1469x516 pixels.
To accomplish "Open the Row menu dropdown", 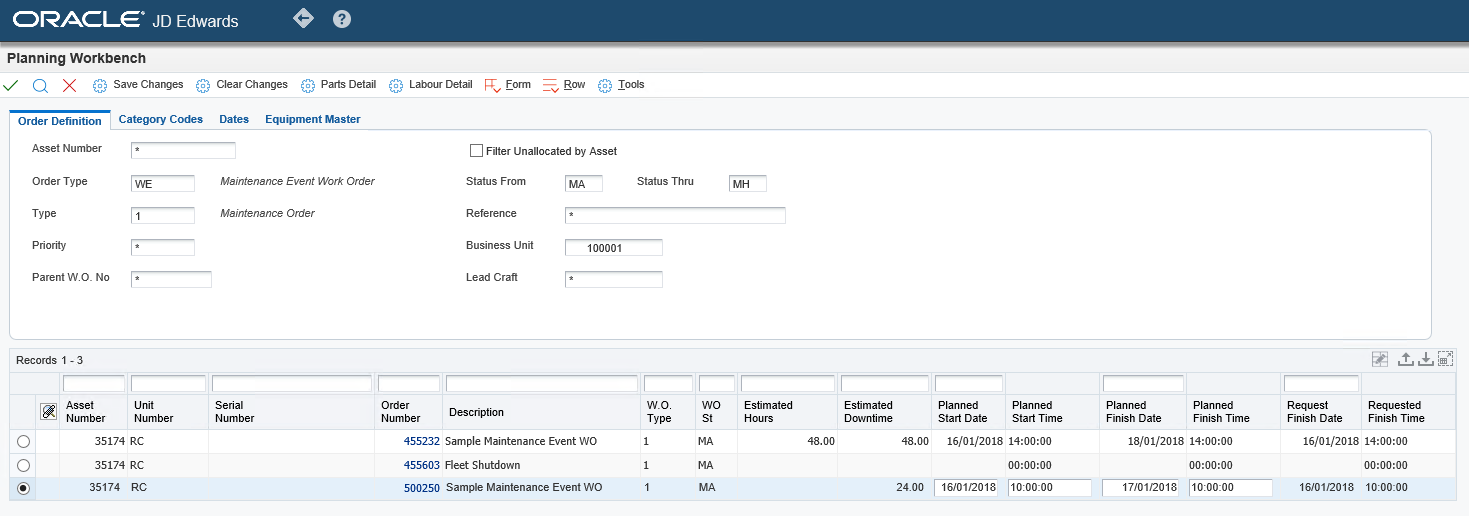I will click(564, 85).
